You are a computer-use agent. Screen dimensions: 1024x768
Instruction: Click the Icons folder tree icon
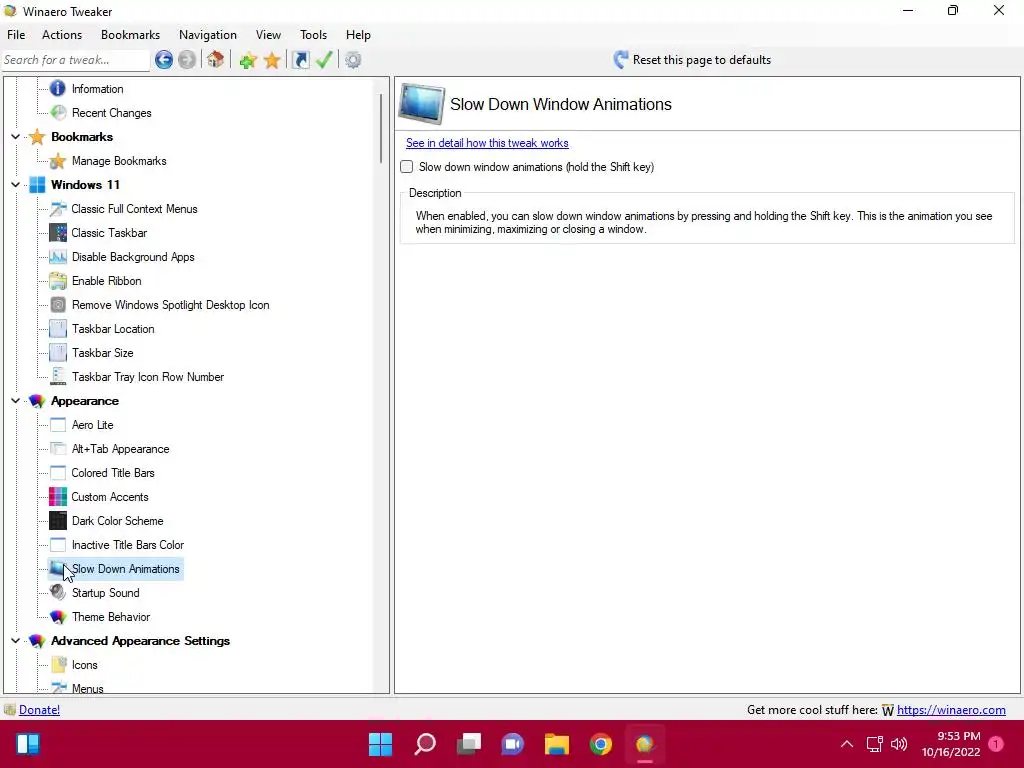pos(58,665)
